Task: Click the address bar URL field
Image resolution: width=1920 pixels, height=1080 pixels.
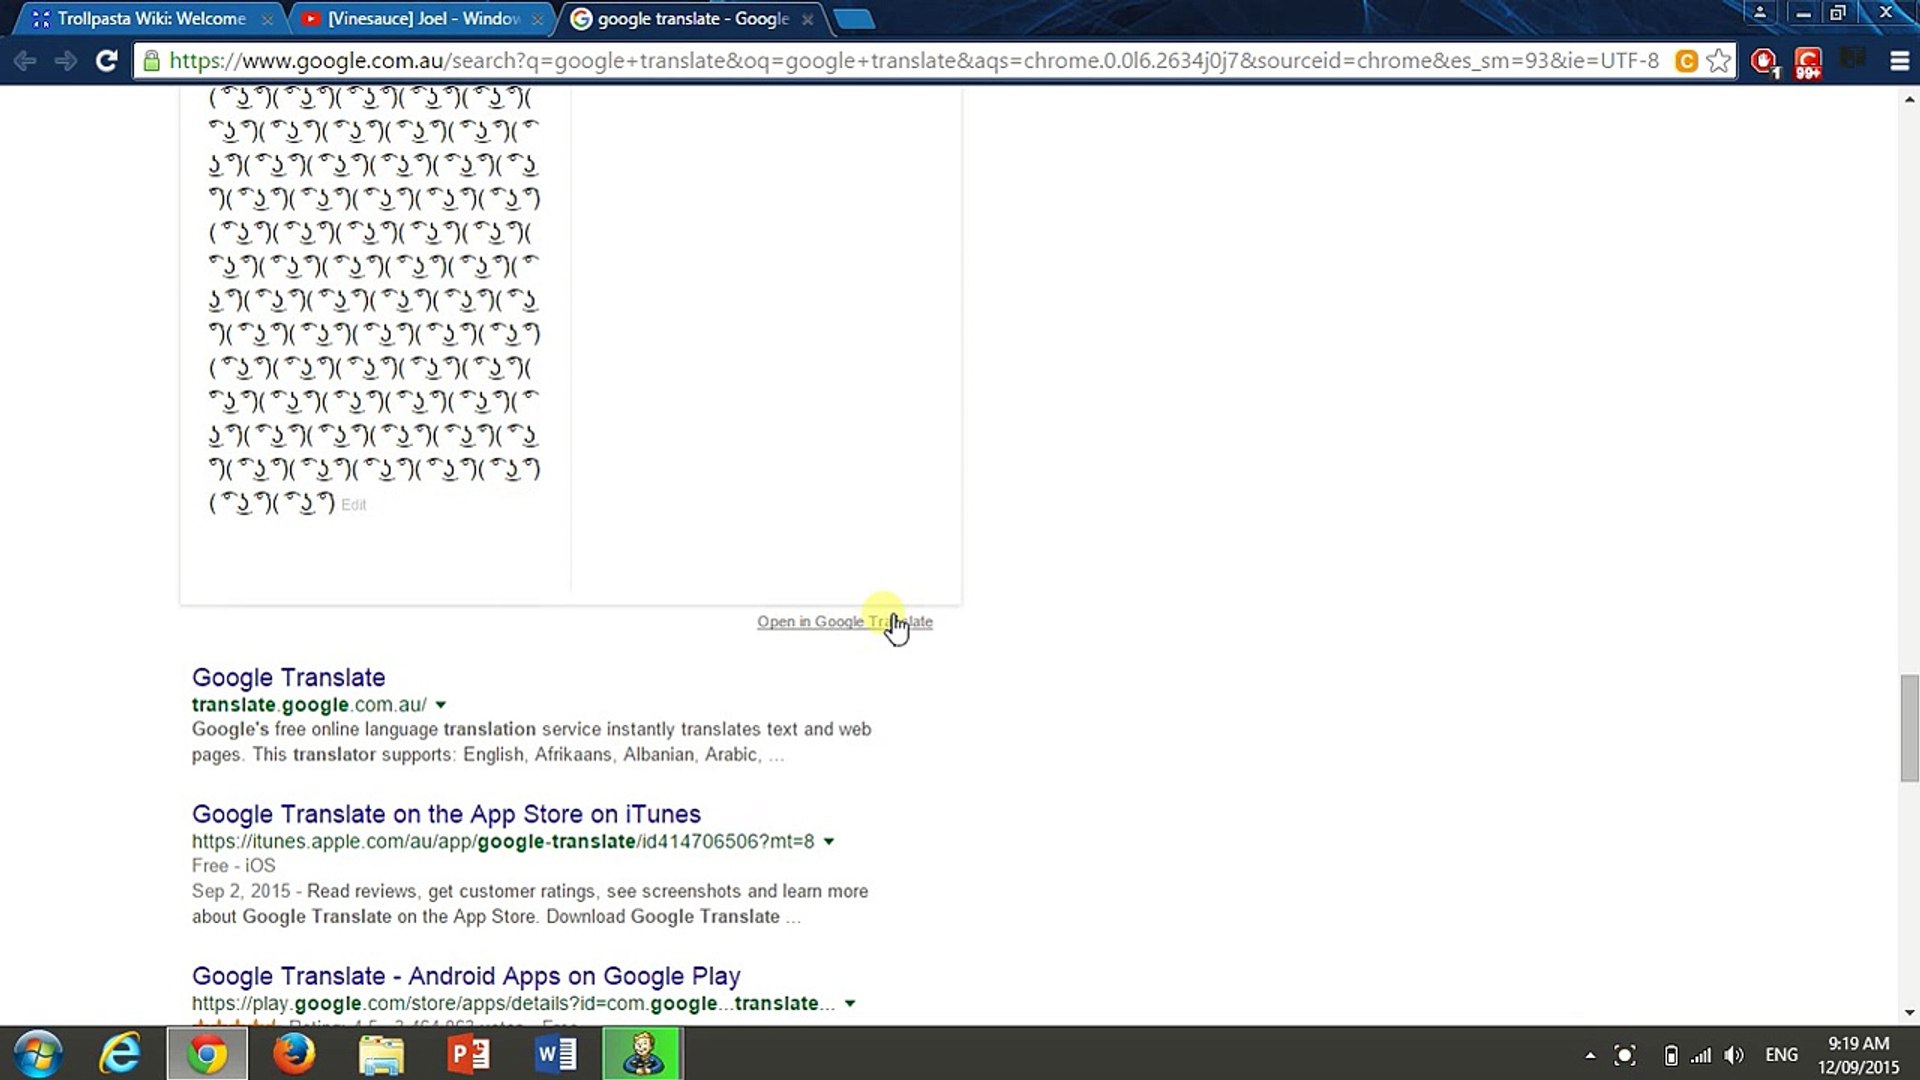Action: 900,61
